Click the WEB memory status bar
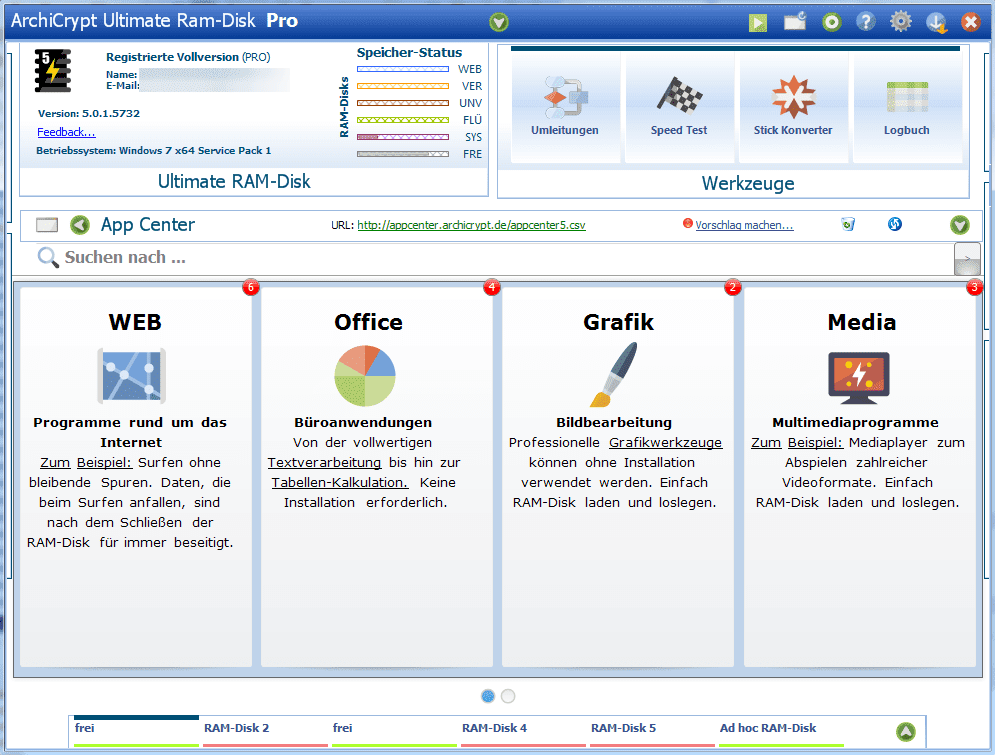The height and width of the screenshot is (755, 995). [403, 69]
